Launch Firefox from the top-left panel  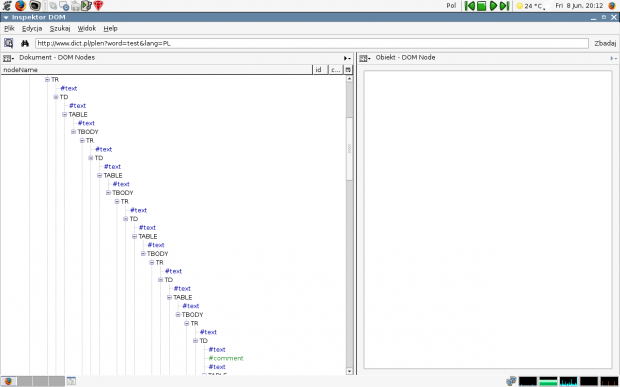tap(20, 6)
